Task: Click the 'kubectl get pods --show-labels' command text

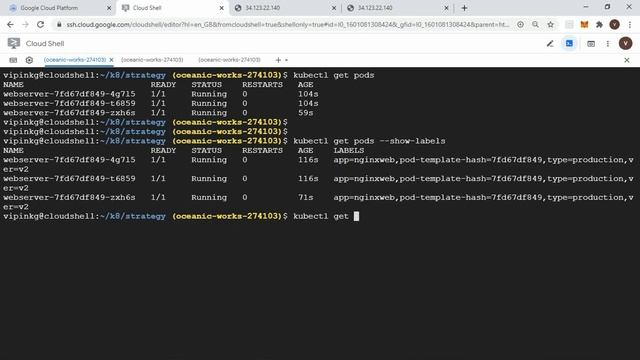Action: 369,141
